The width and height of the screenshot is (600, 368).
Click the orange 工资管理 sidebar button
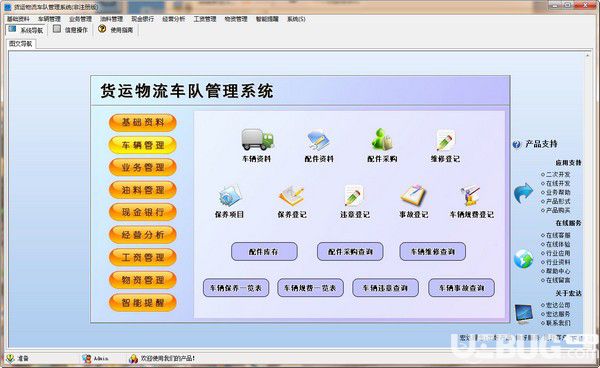(x=143, y=257)
